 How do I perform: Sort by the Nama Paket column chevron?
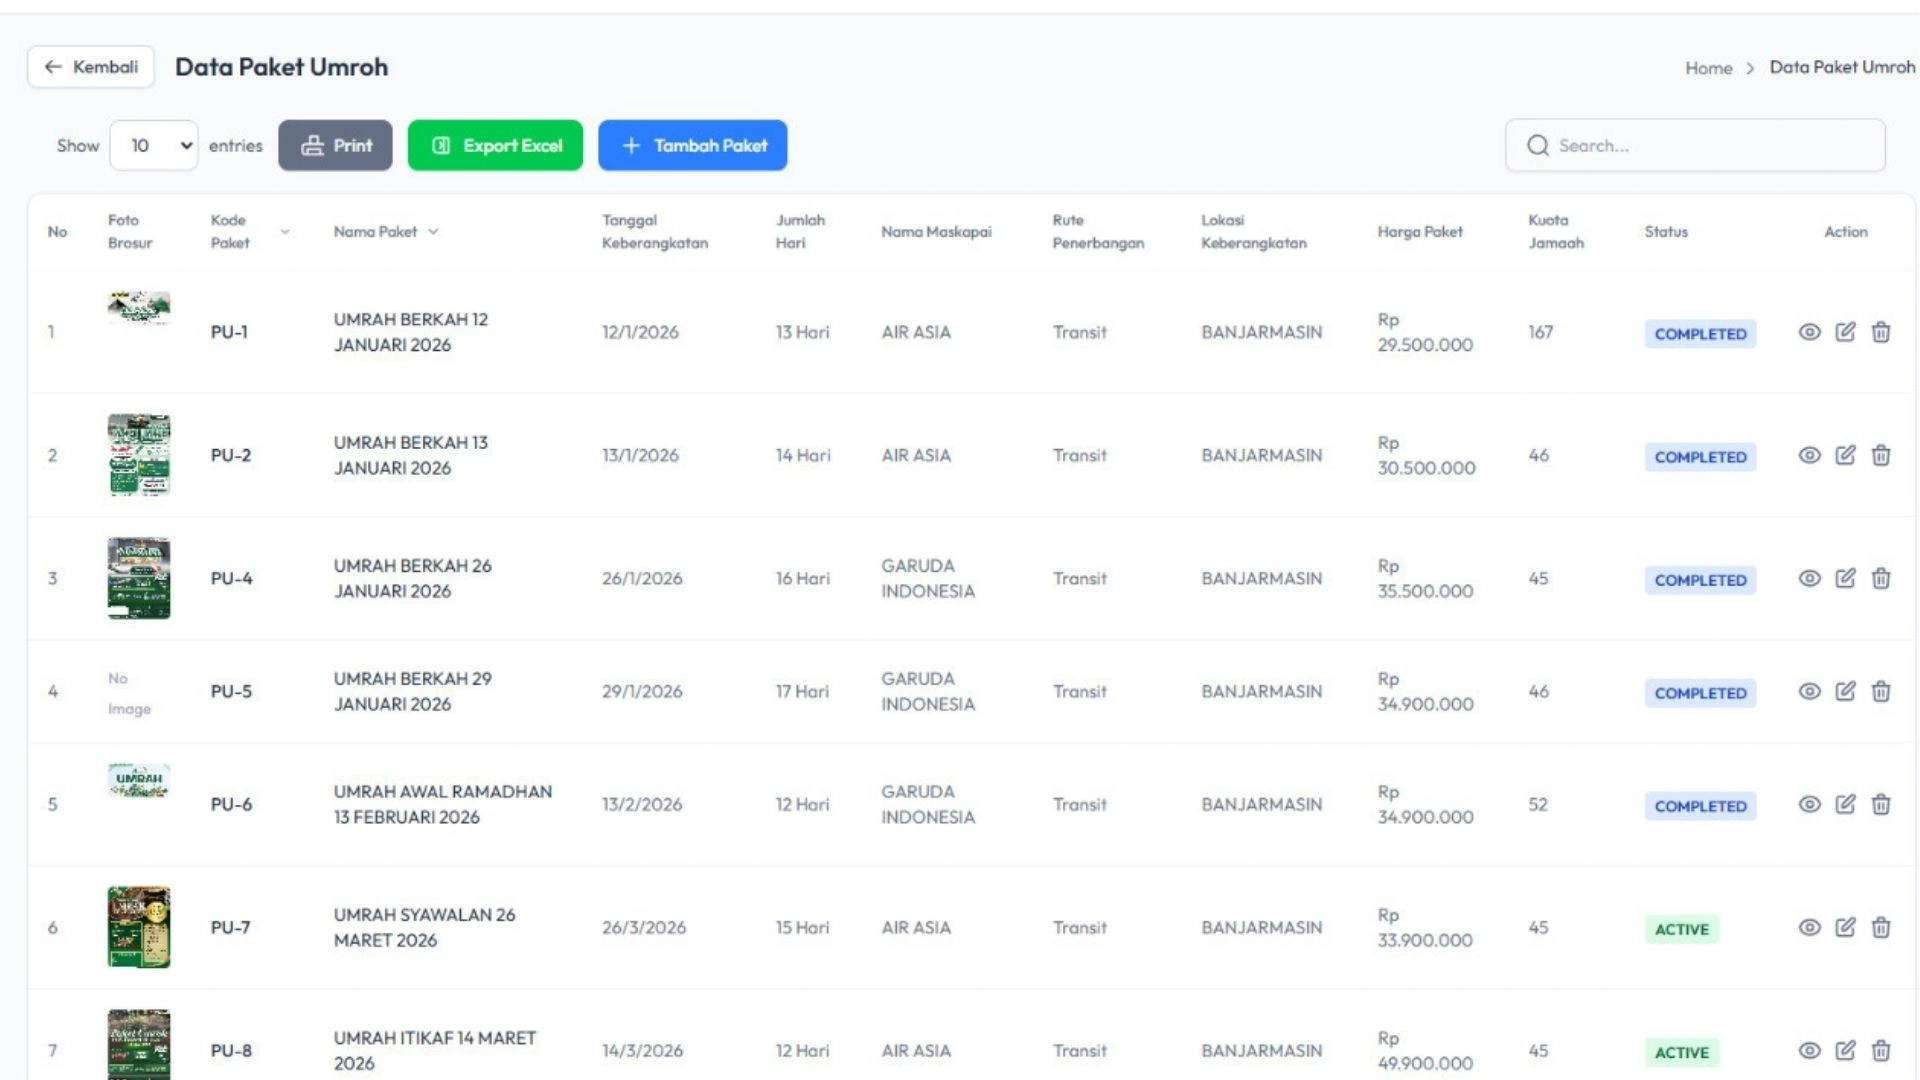pyautogui.click(x=433, y=232)
